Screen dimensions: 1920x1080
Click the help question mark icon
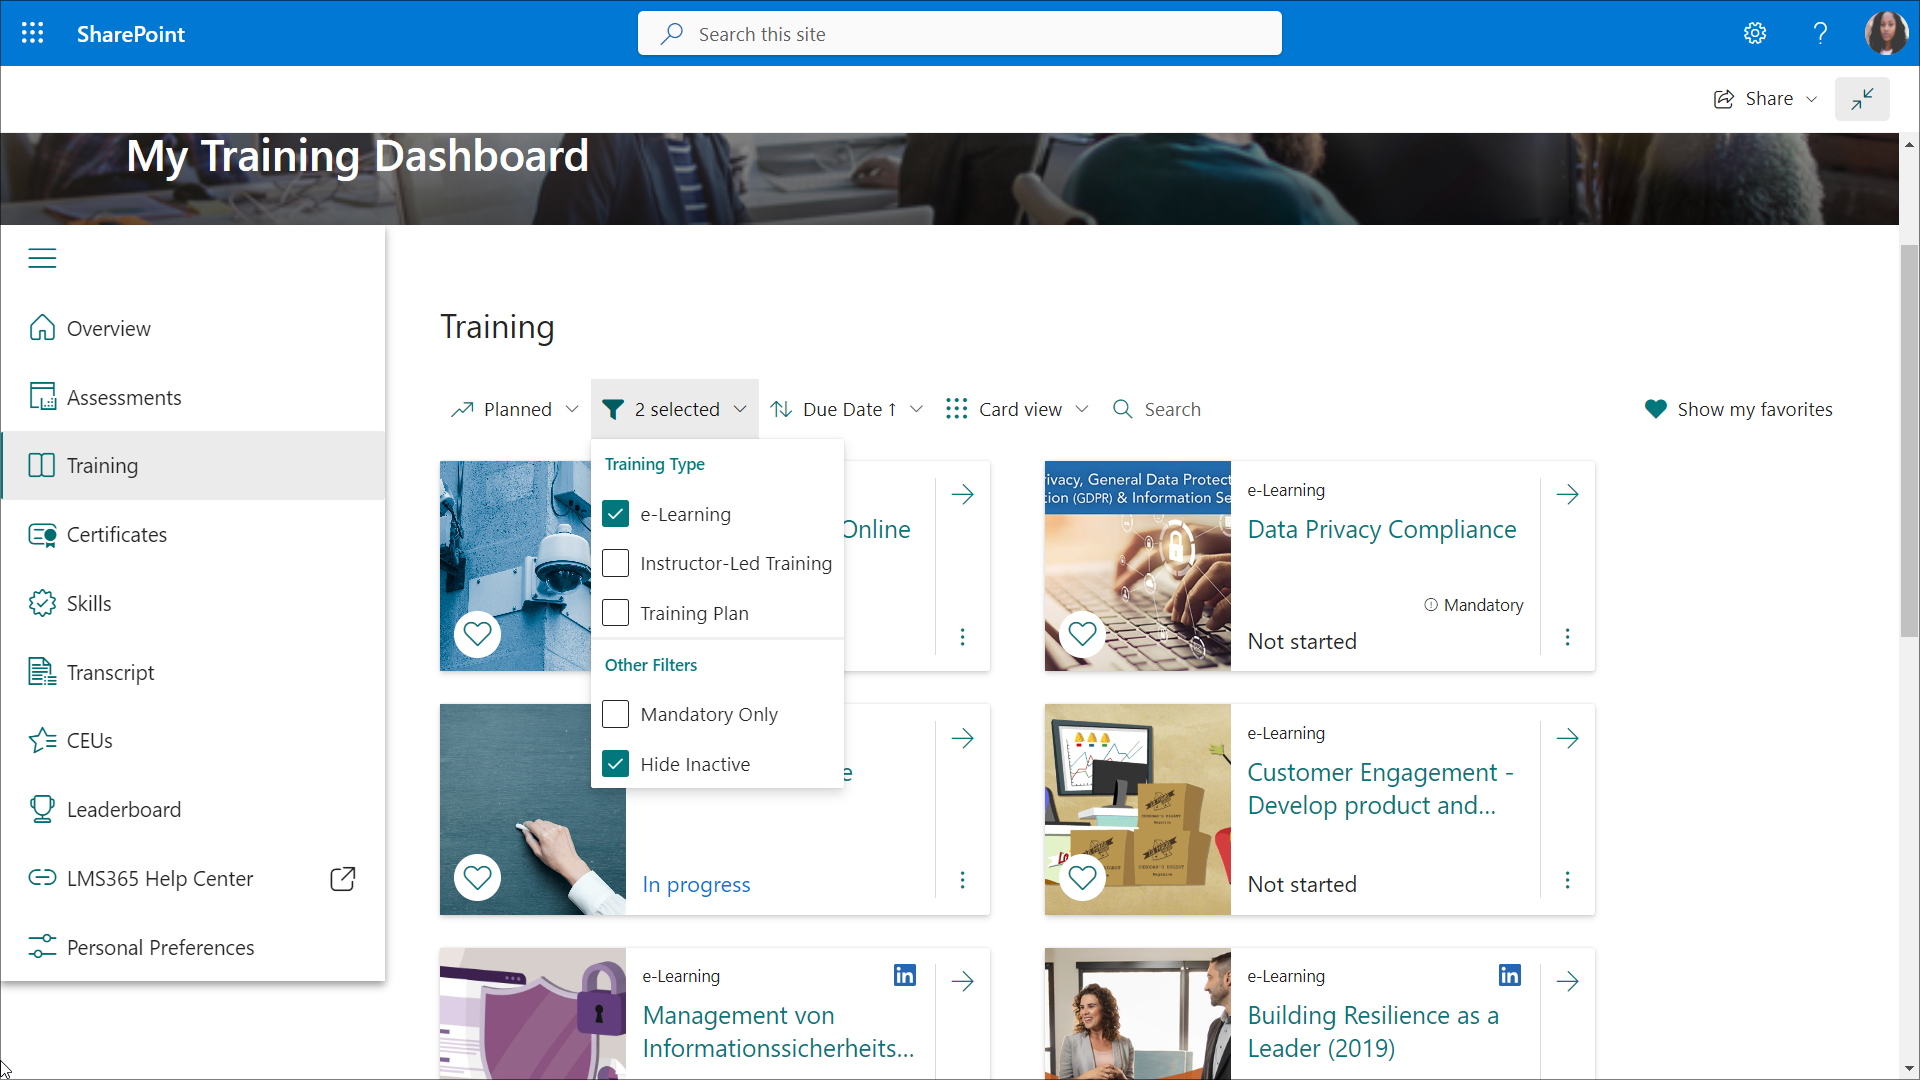(x=1820, y=33)
